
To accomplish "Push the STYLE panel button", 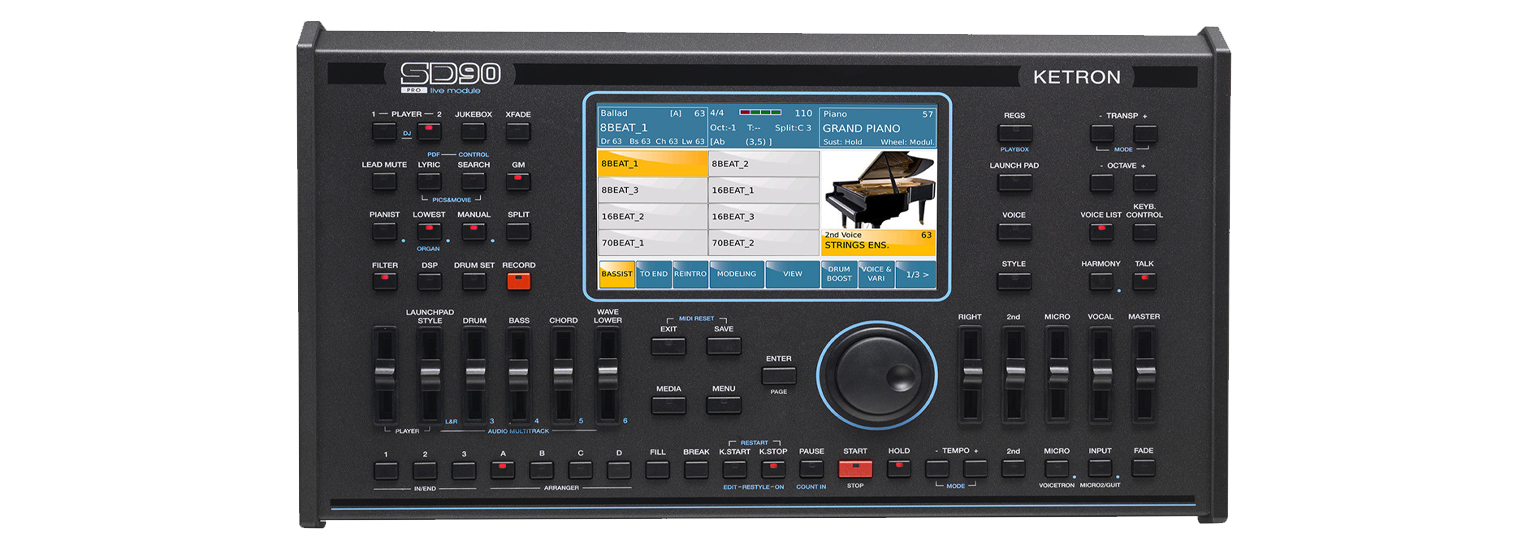I will pyautogui.click(x=1014, y=281).
